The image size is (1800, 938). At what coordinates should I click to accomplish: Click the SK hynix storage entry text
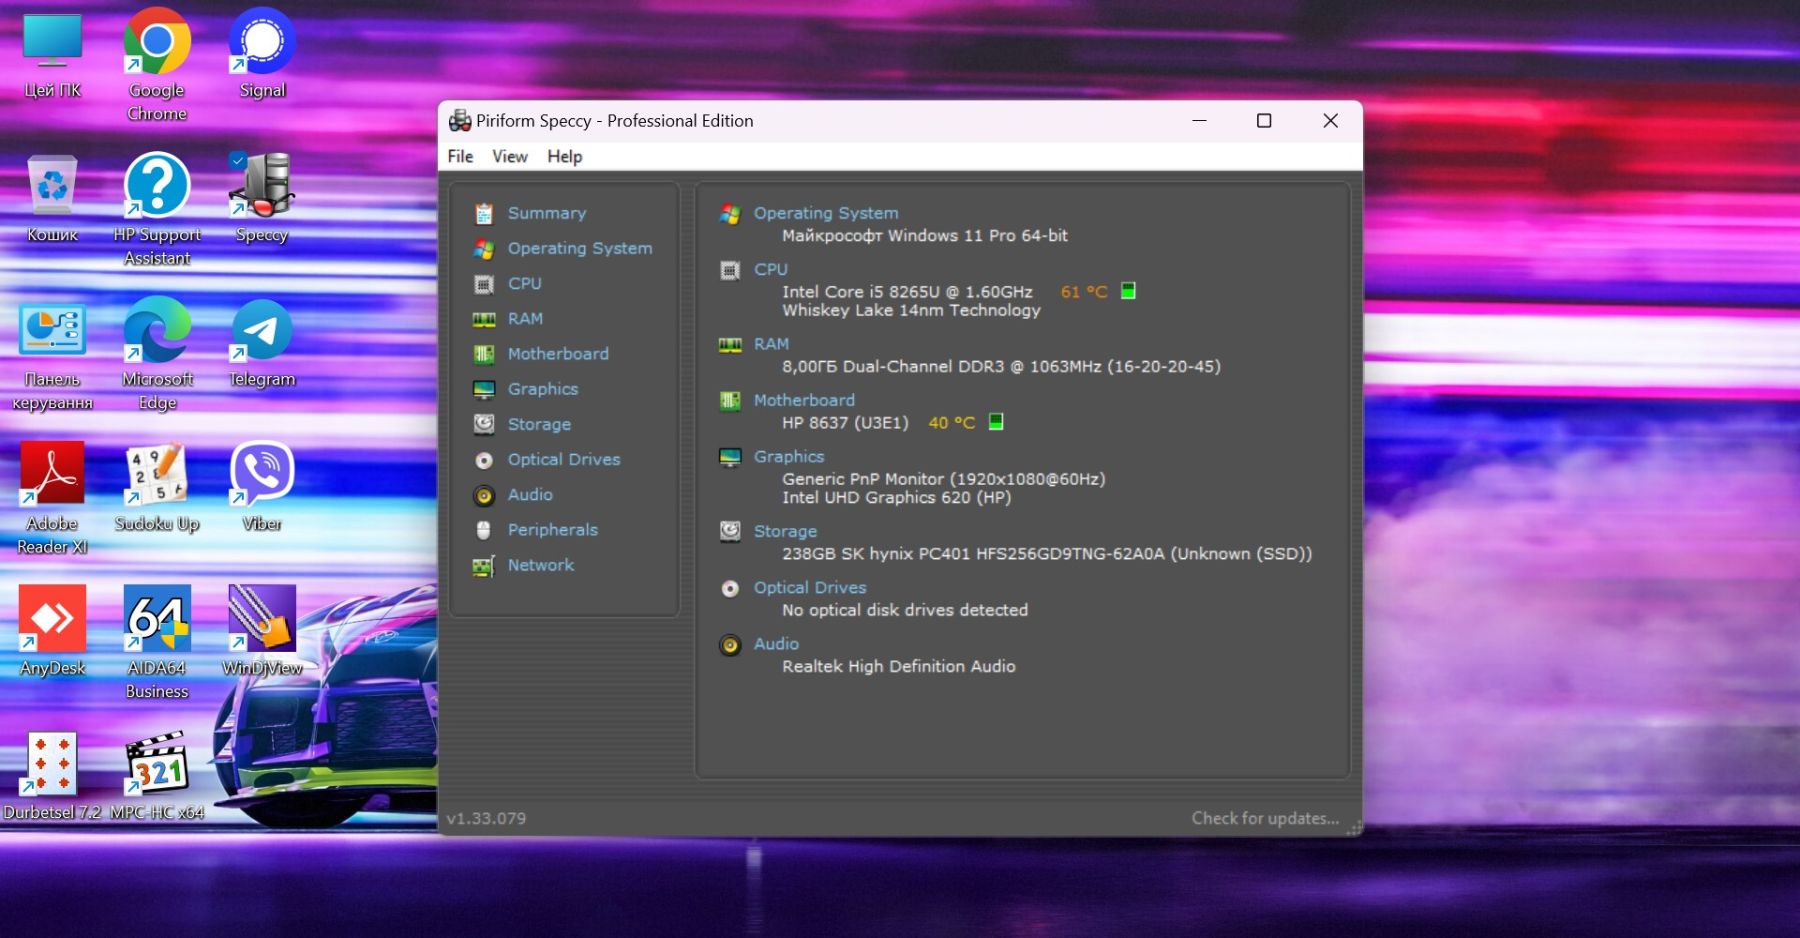pos(1047,554)
